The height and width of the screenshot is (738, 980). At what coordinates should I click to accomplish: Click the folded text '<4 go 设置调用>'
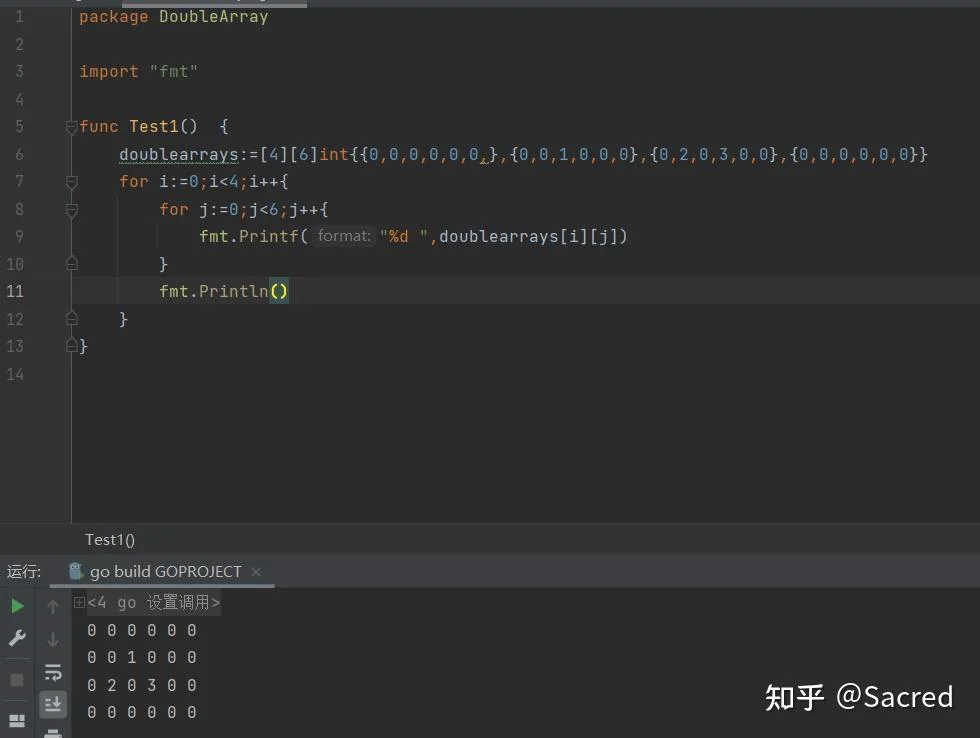[154, 602]
